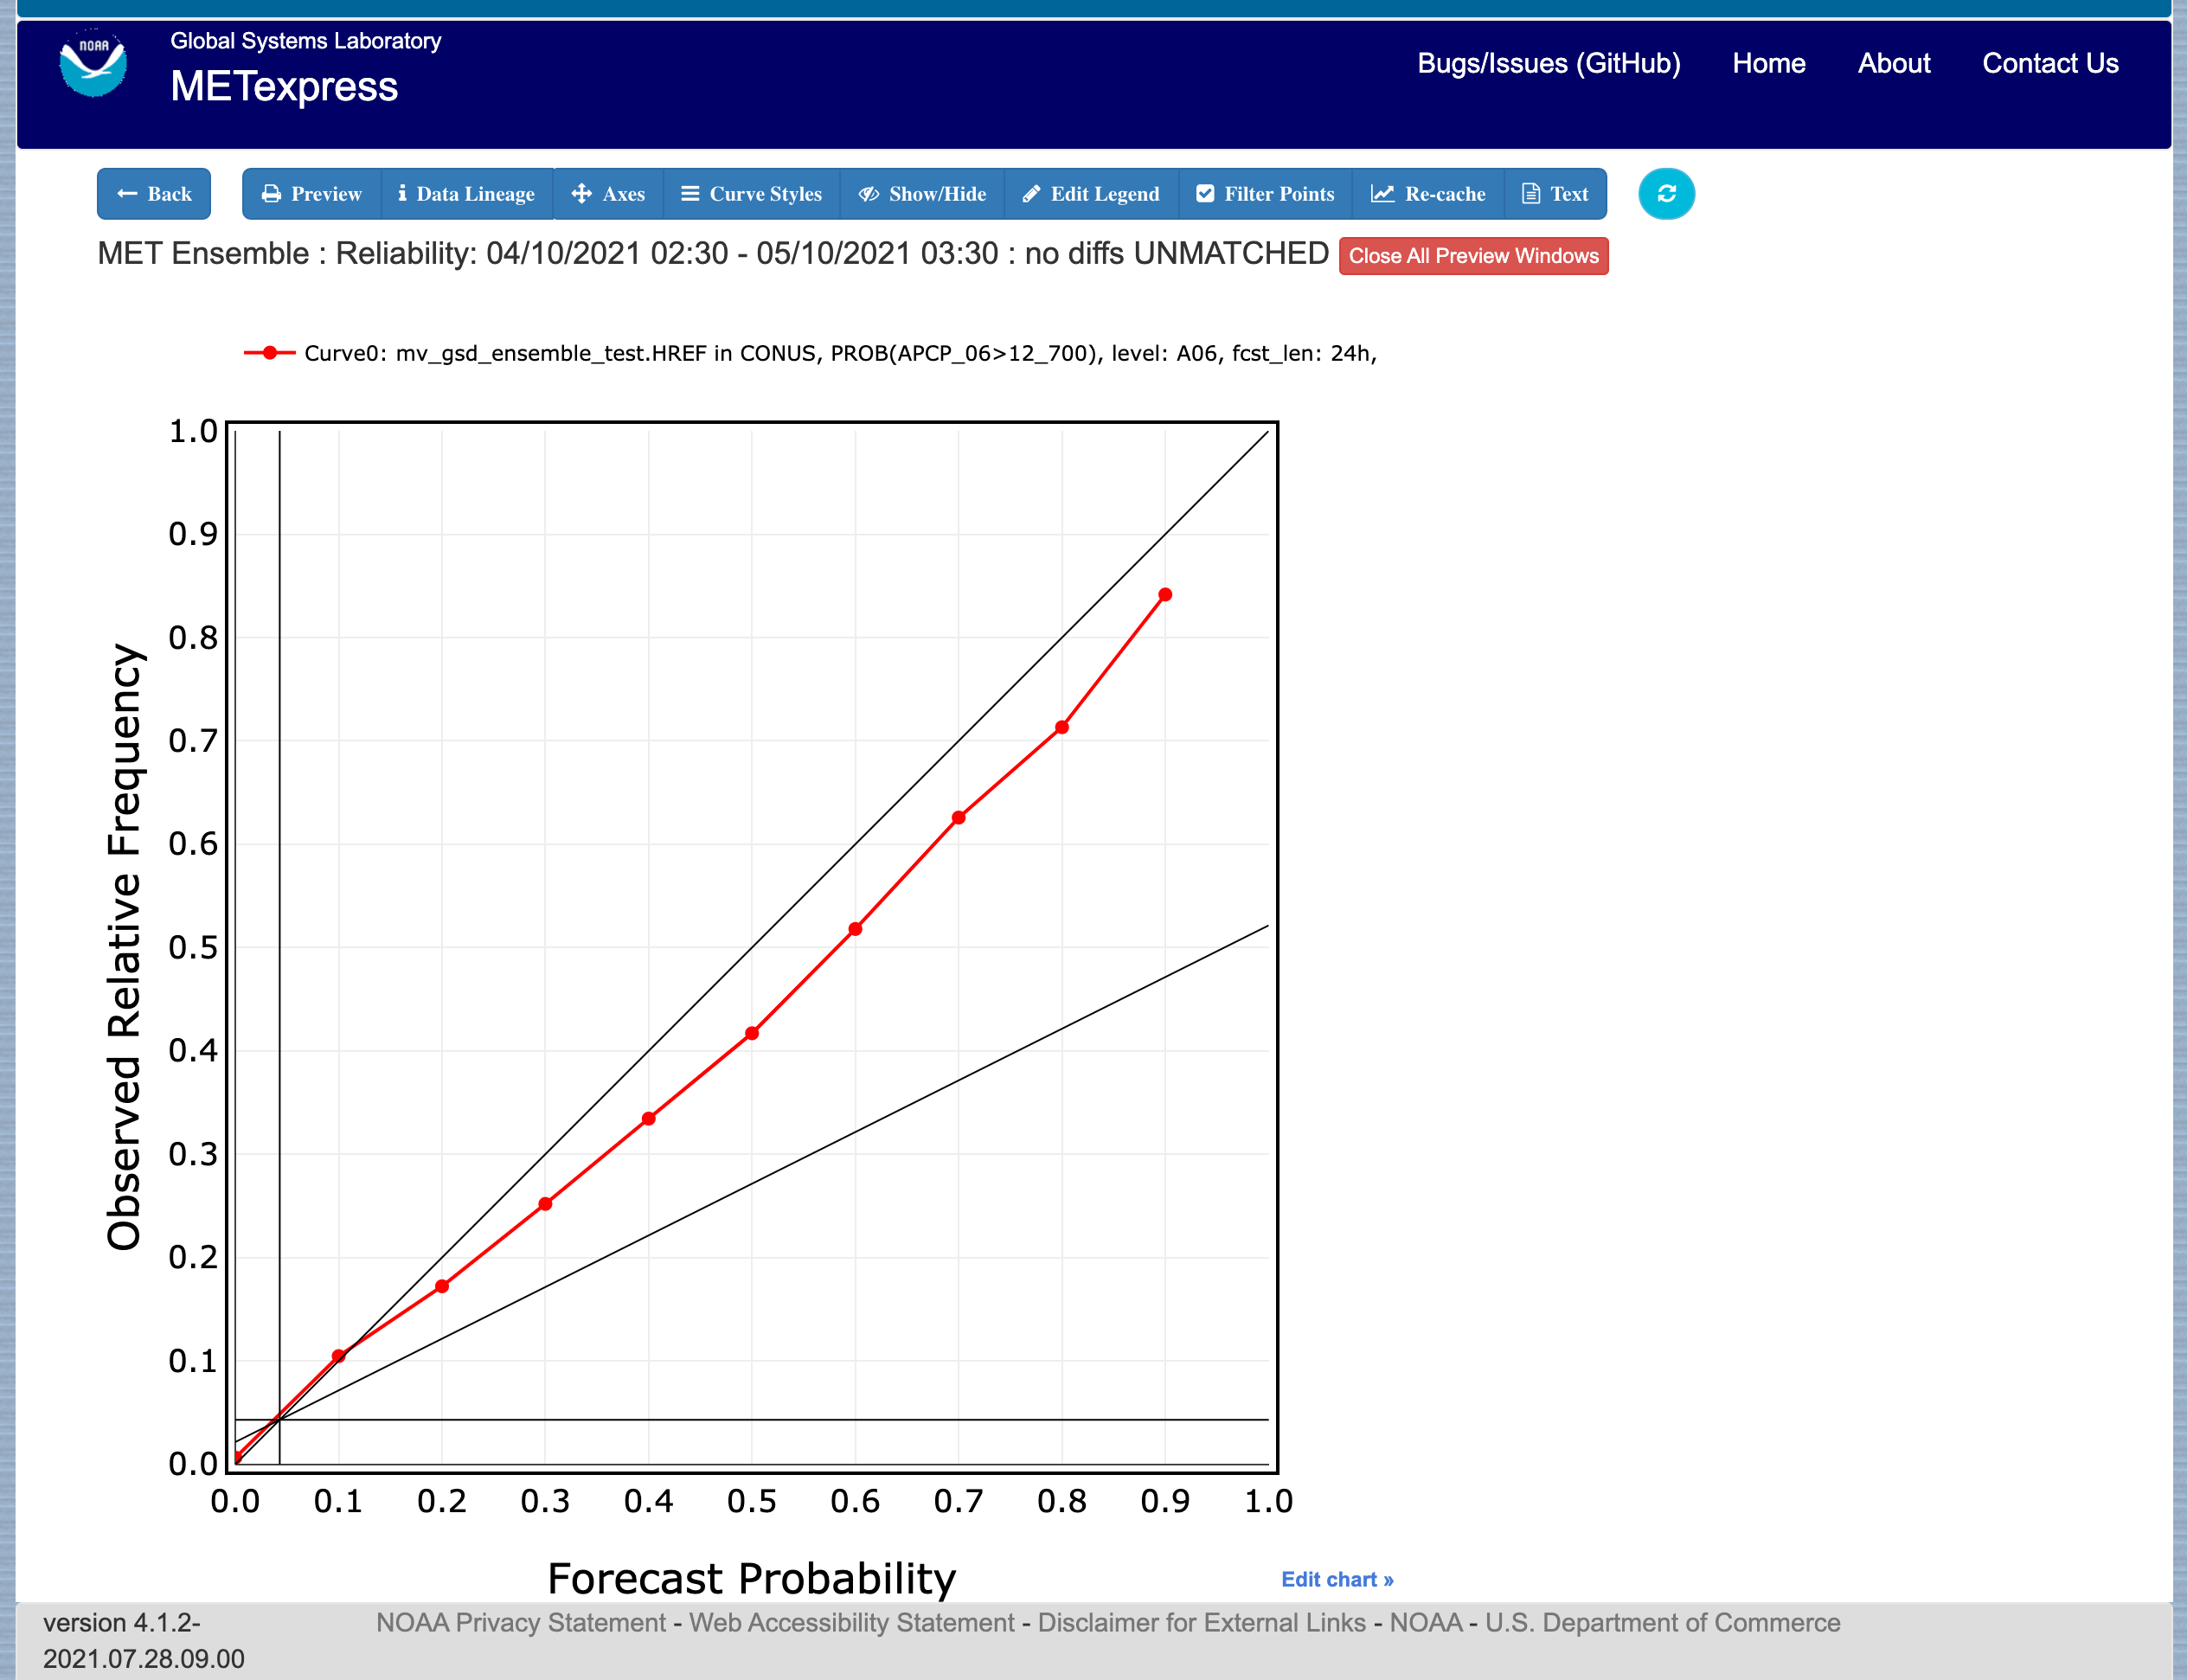Click the data point at forecast 0.5
Screen dimensions: 2187x1680
click(x=752, y=1033)
